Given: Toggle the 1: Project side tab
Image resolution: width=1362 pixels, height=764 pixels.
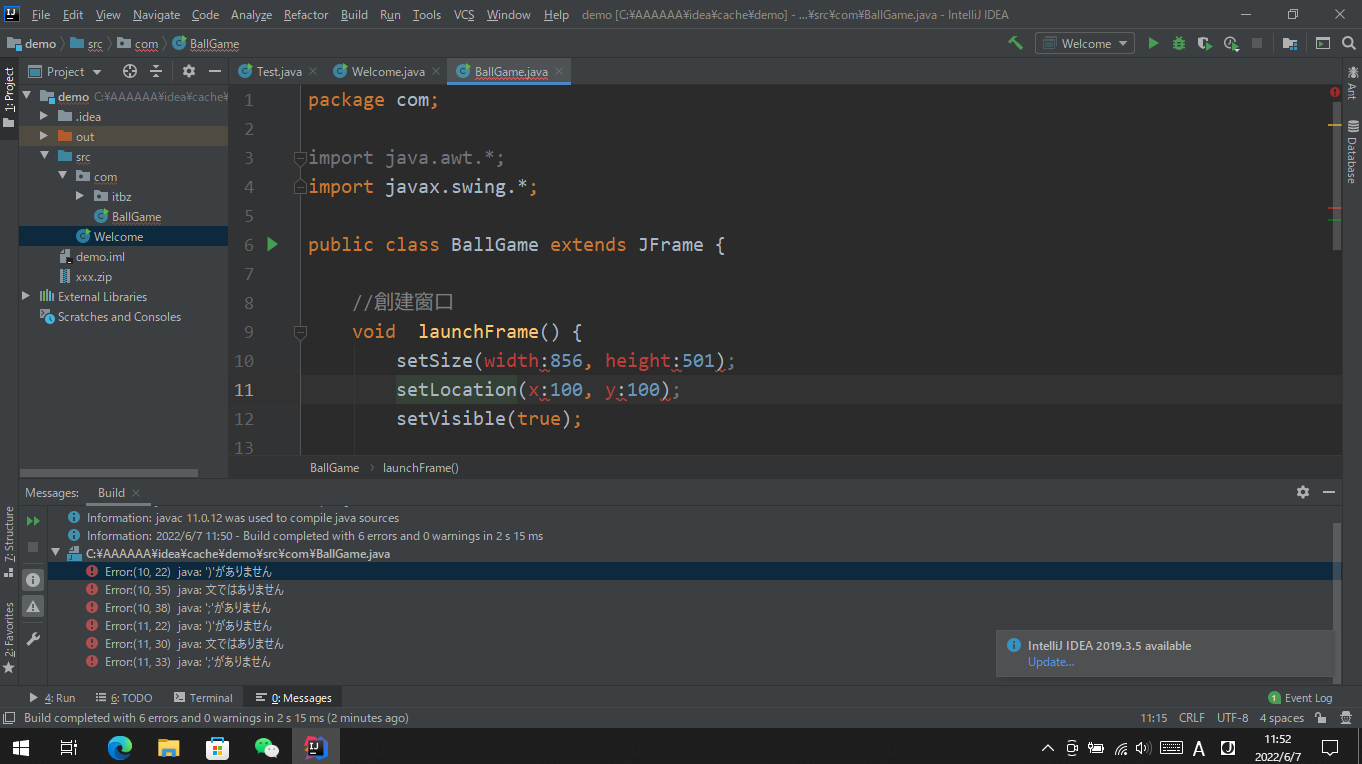Looking at the screenshot, I should [x=9, y=97].
